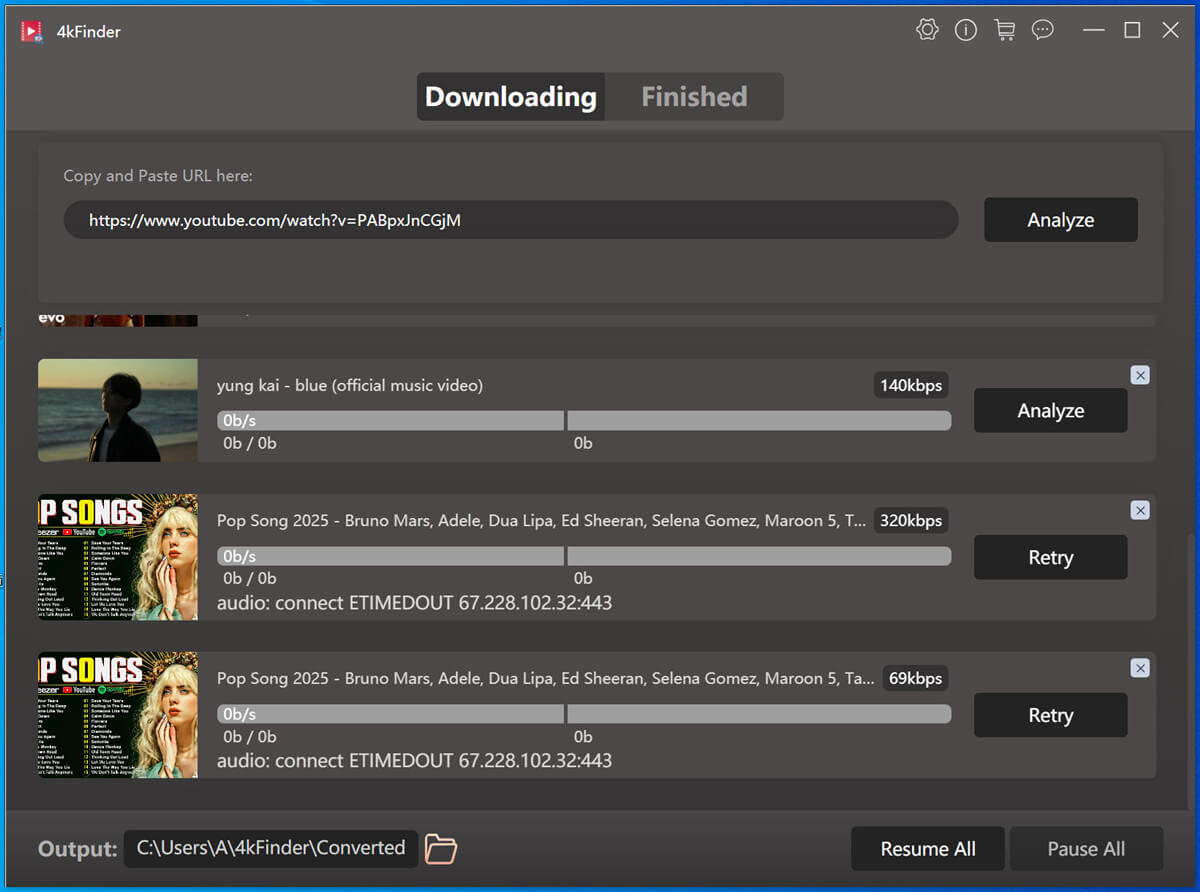This screenshot has height=892, width=1200.
Task: Retry the 69kbps Pop Song download
Action: [x=1050, y=716]
